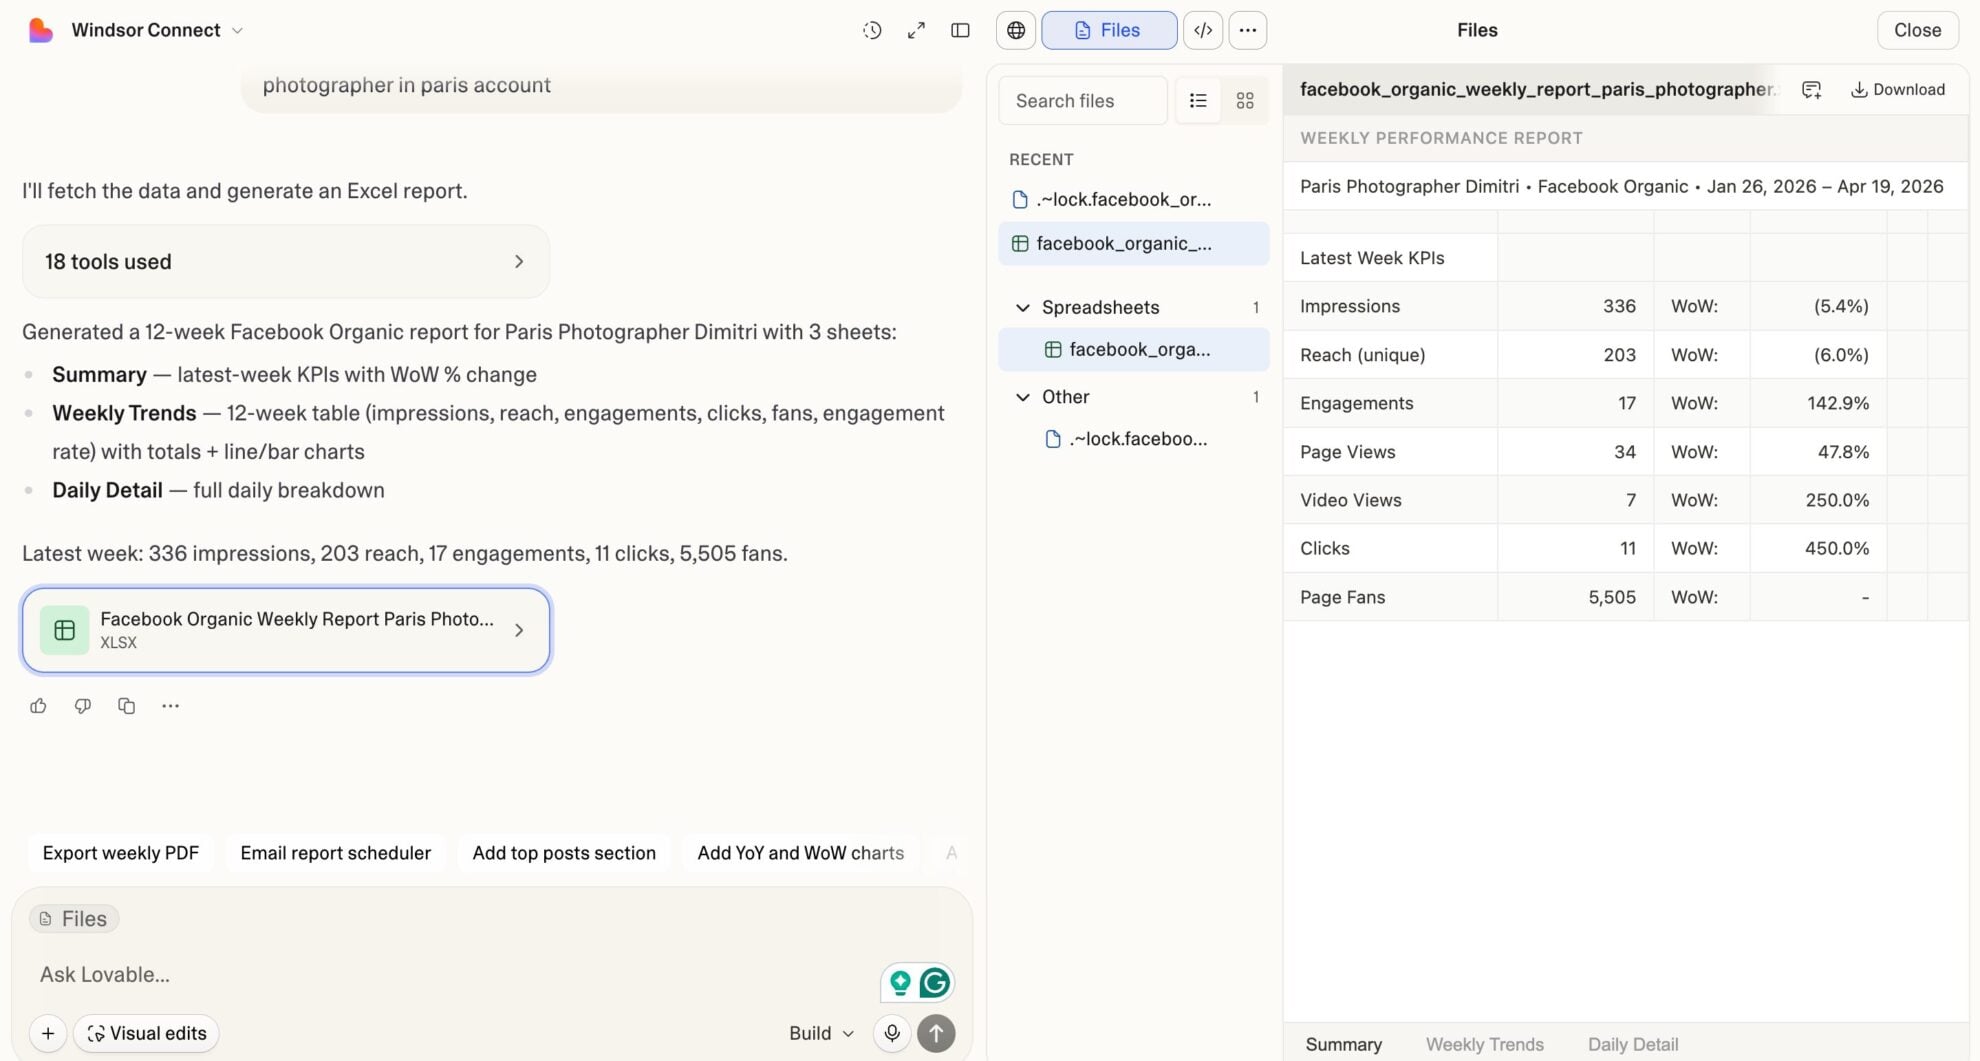Switch to the Daily Detail sheet tab

[x=1633, y=1044]
